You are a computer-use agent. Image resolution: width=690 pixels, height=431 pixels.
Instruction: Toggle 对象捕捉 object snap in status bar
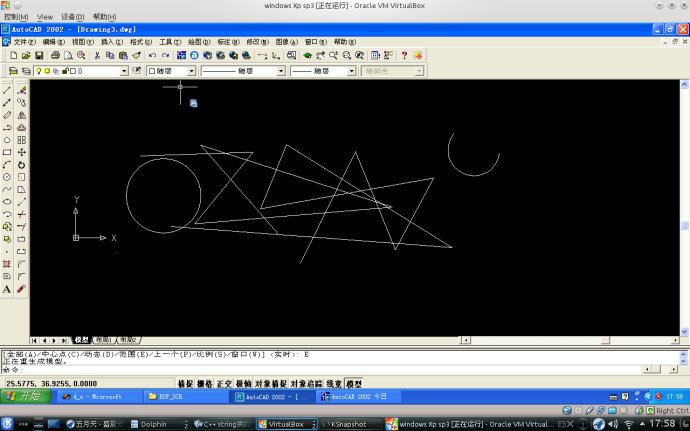[x=271, y=384]
